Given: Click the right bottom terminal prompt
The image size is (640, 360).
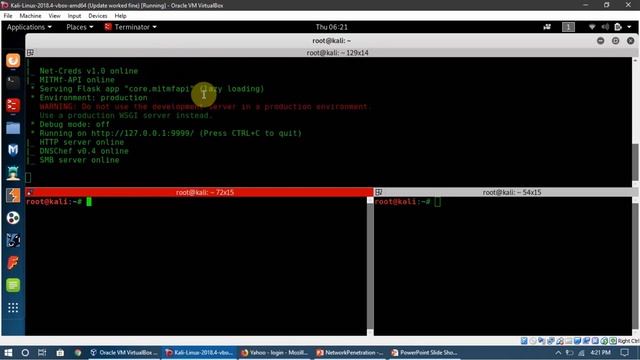Looking at the screenshot, I should [x=403, y=202].
